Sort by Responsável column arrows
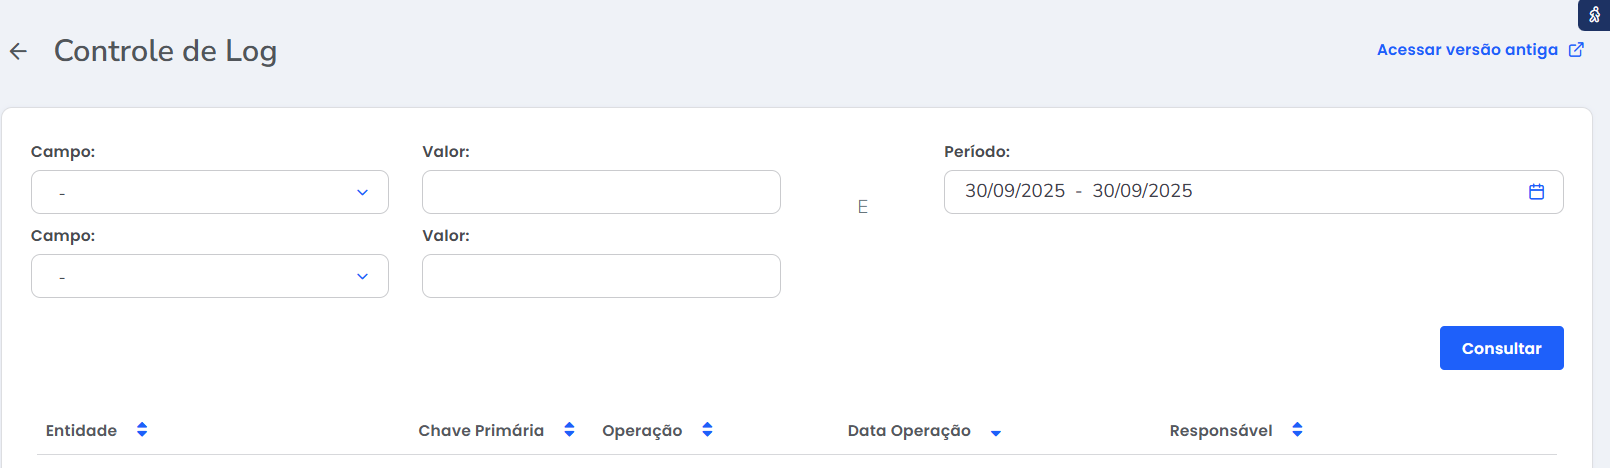The height and width of the screenshot is (468, 1610). [x=1297, y=430]
